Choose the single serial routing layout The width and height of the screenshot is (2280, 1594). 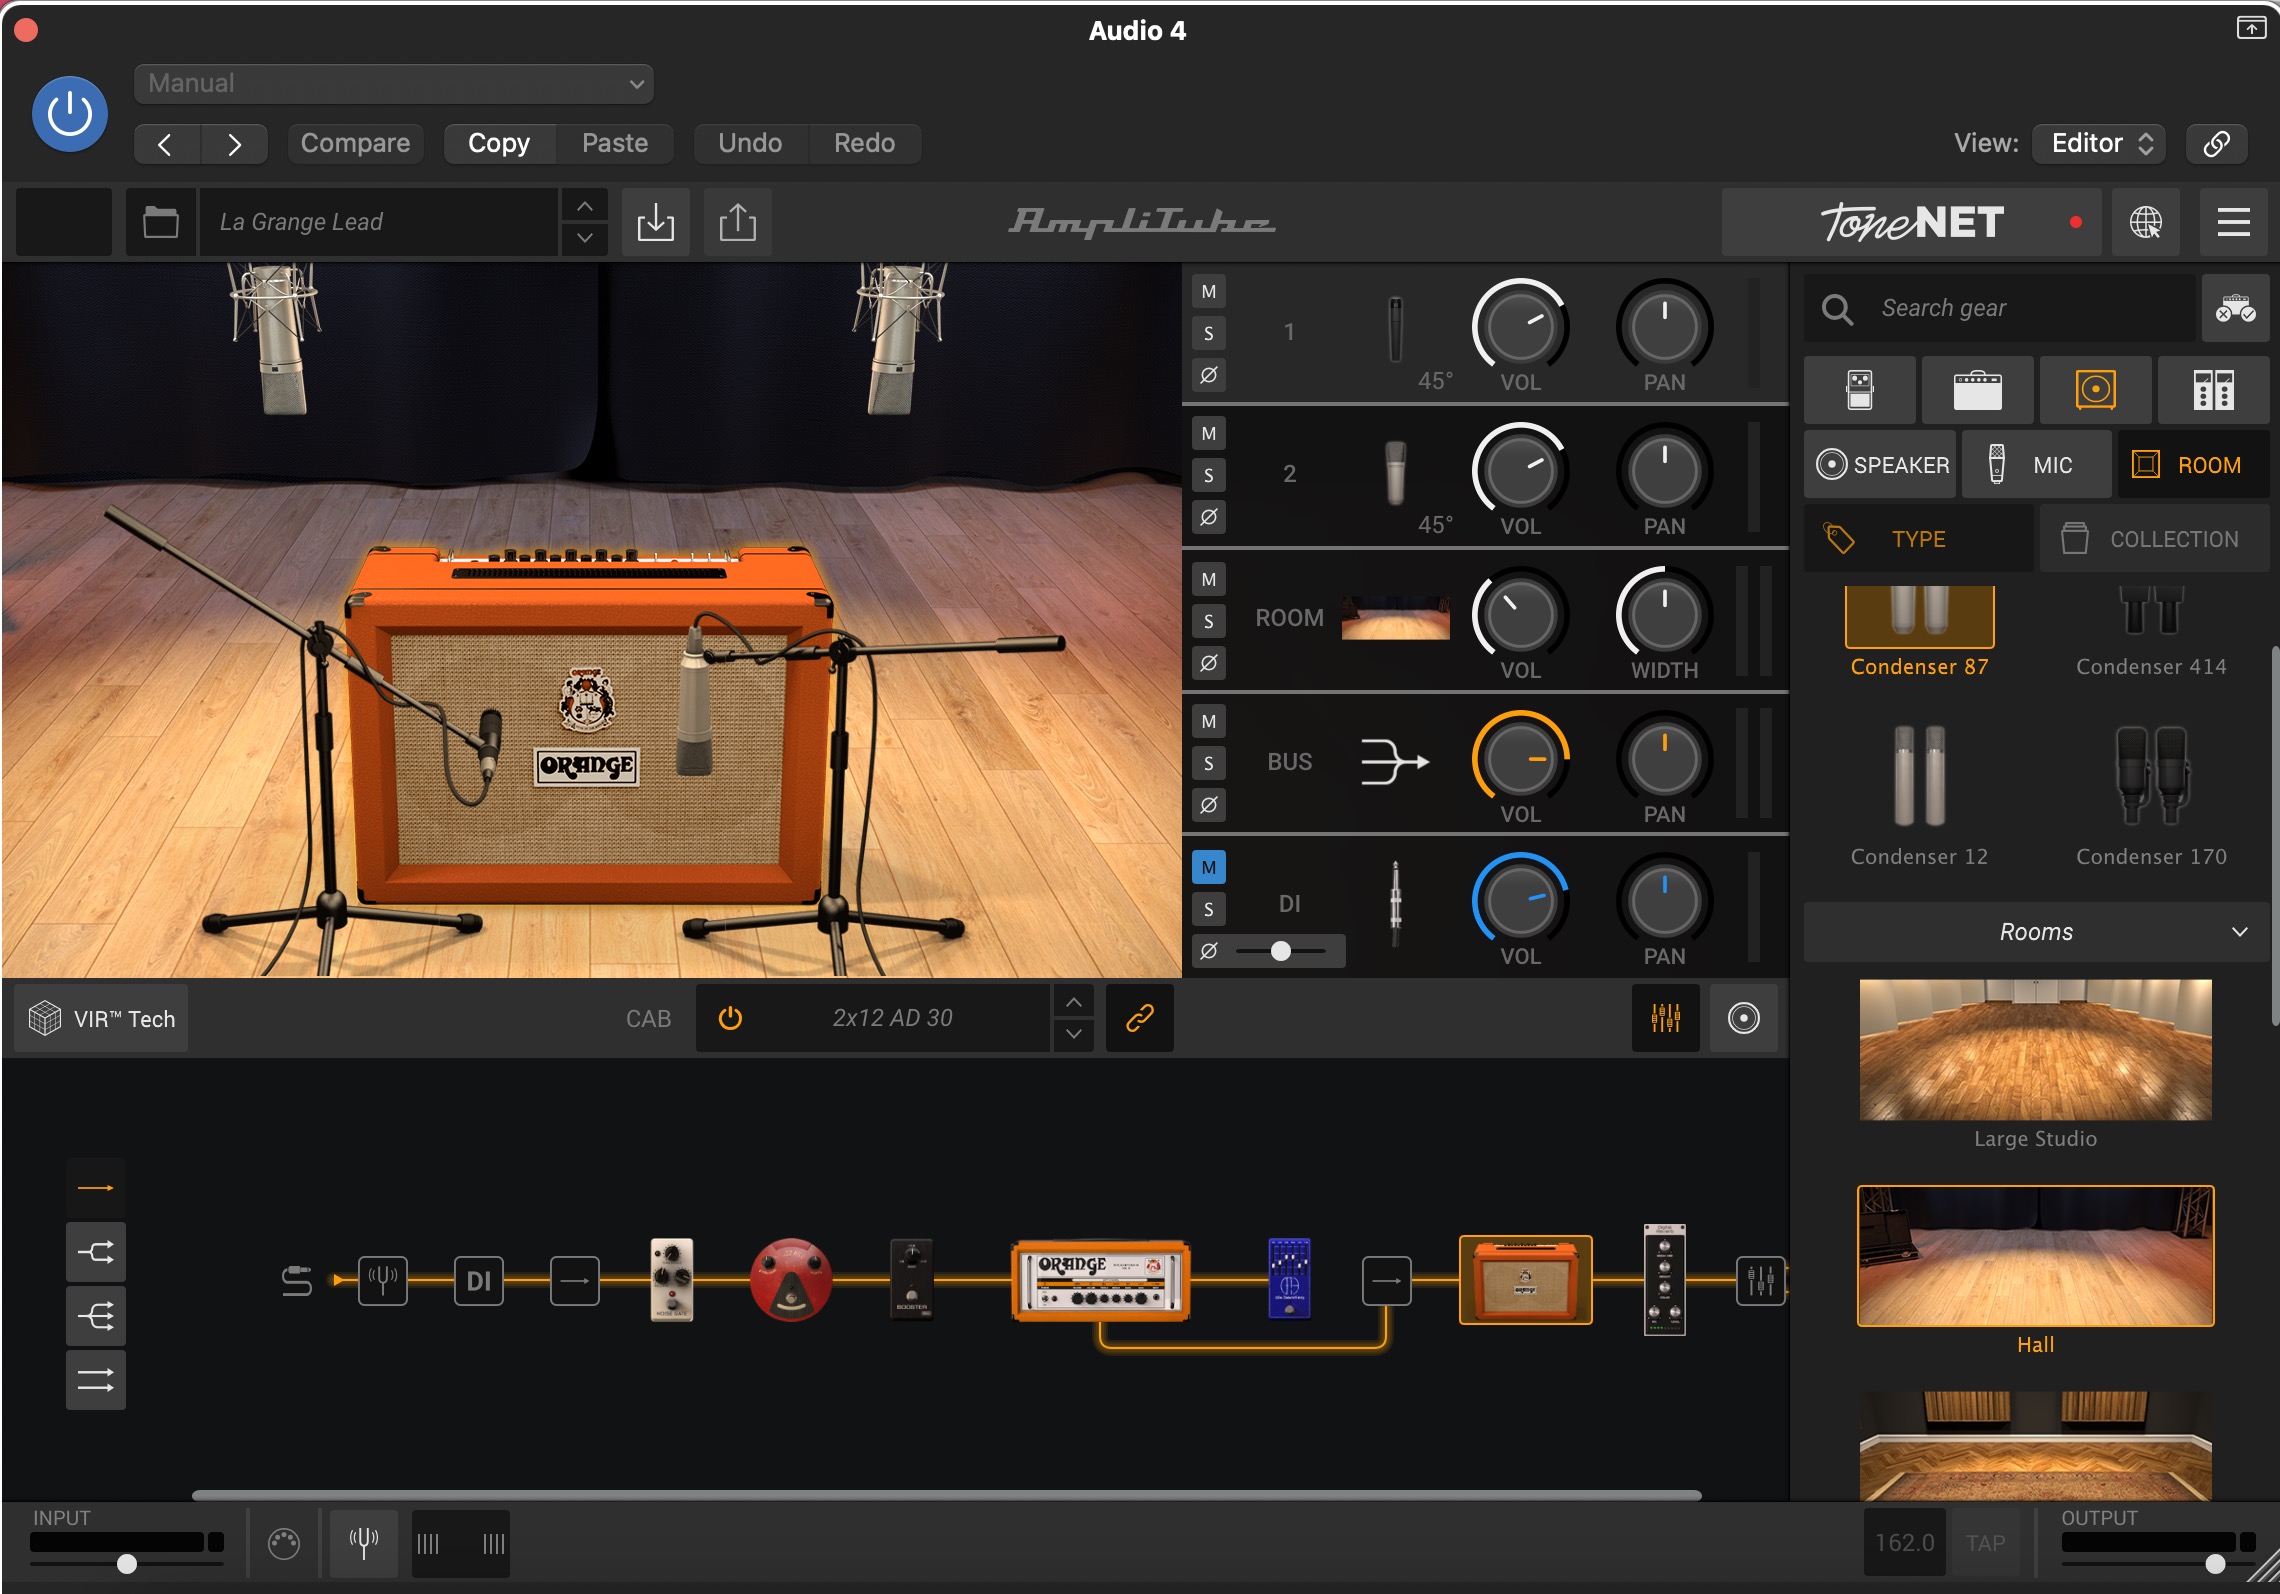(96, 1188)
